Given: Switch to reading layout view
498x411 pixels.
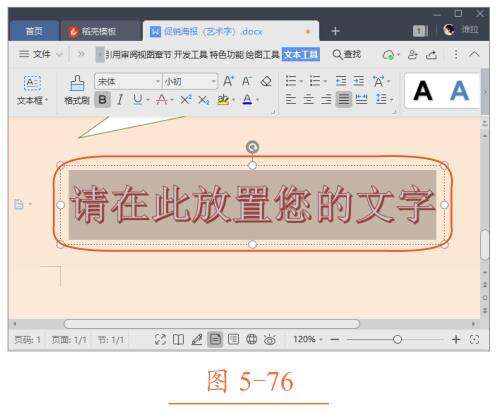Looking at the screenshot, I should (178, 339).
